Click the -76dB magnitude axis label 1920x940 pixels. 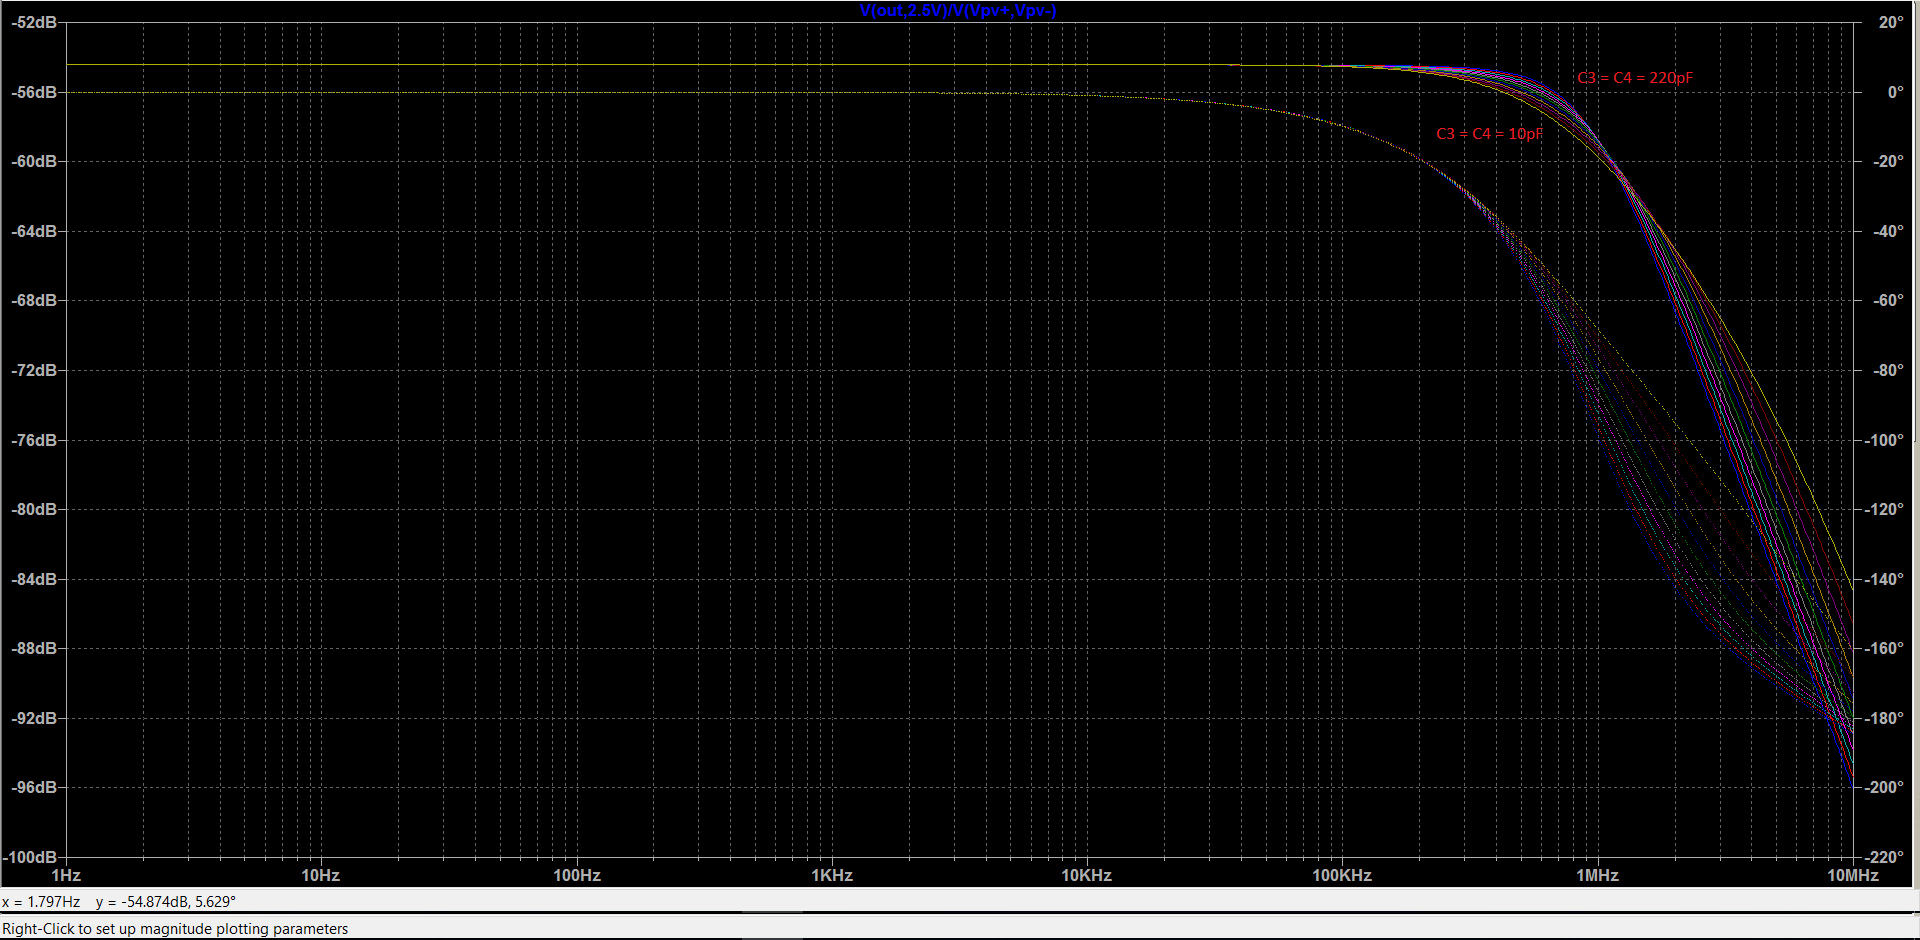pyautogui.click(x=34, y=440)
